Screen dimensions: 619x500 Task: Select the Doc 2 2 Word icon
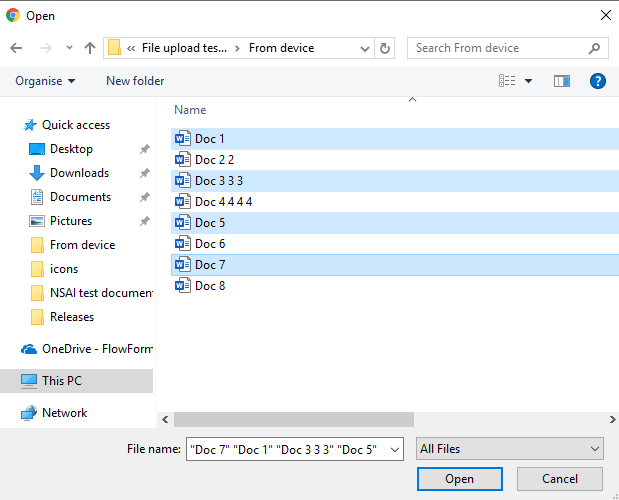coord(183,160)
